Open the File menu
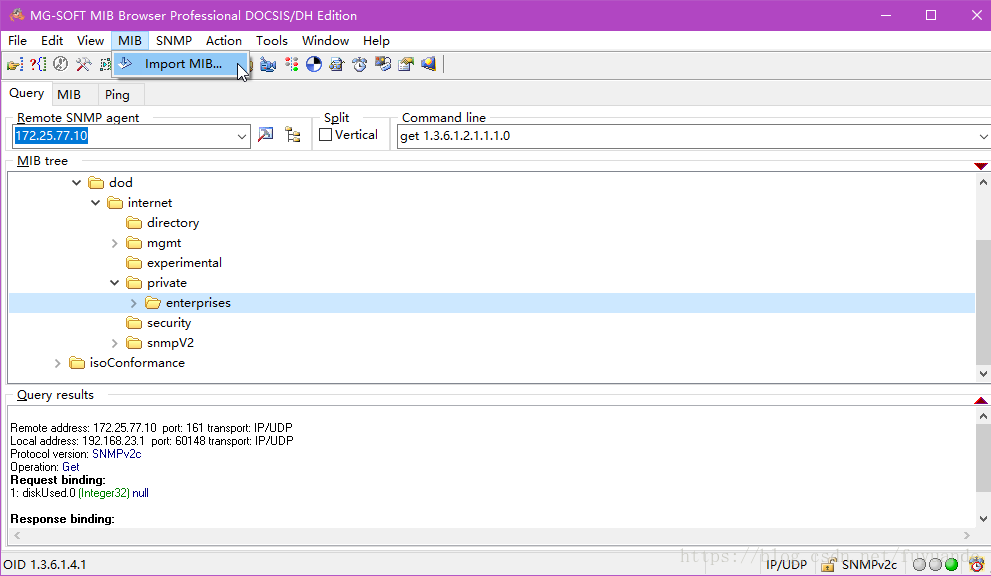 pos(17,40)
